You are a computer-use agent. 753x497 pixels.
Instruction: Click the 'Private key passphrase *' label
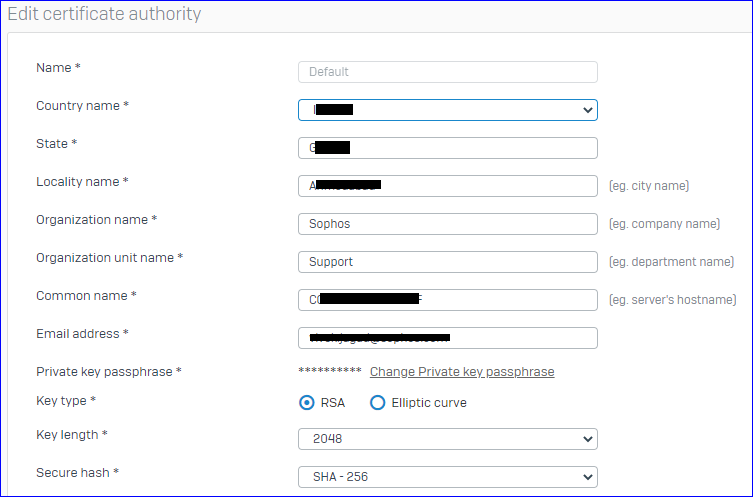coord(109,372)
